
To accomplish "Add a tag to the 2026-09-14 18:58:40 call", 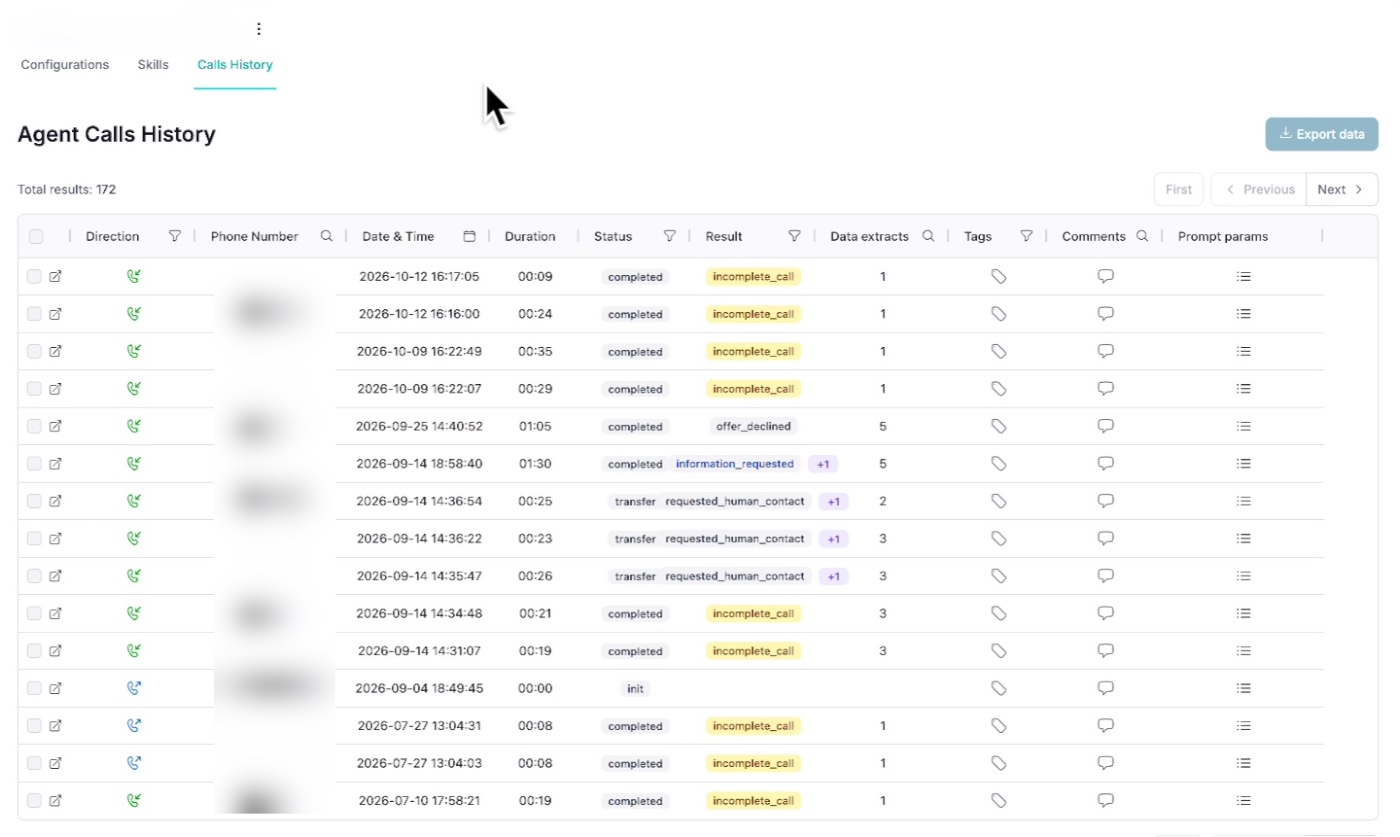I will click(x=998, y=464).
